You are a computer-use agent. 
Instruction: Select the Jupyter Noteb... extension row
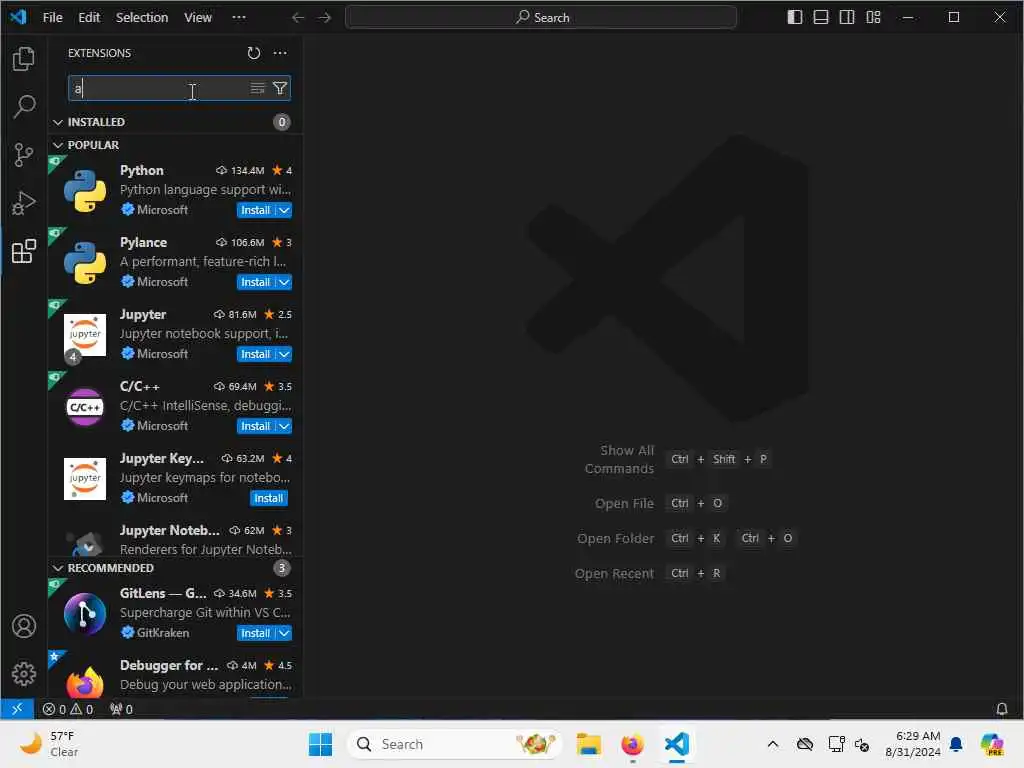click(x=175, y=538)
